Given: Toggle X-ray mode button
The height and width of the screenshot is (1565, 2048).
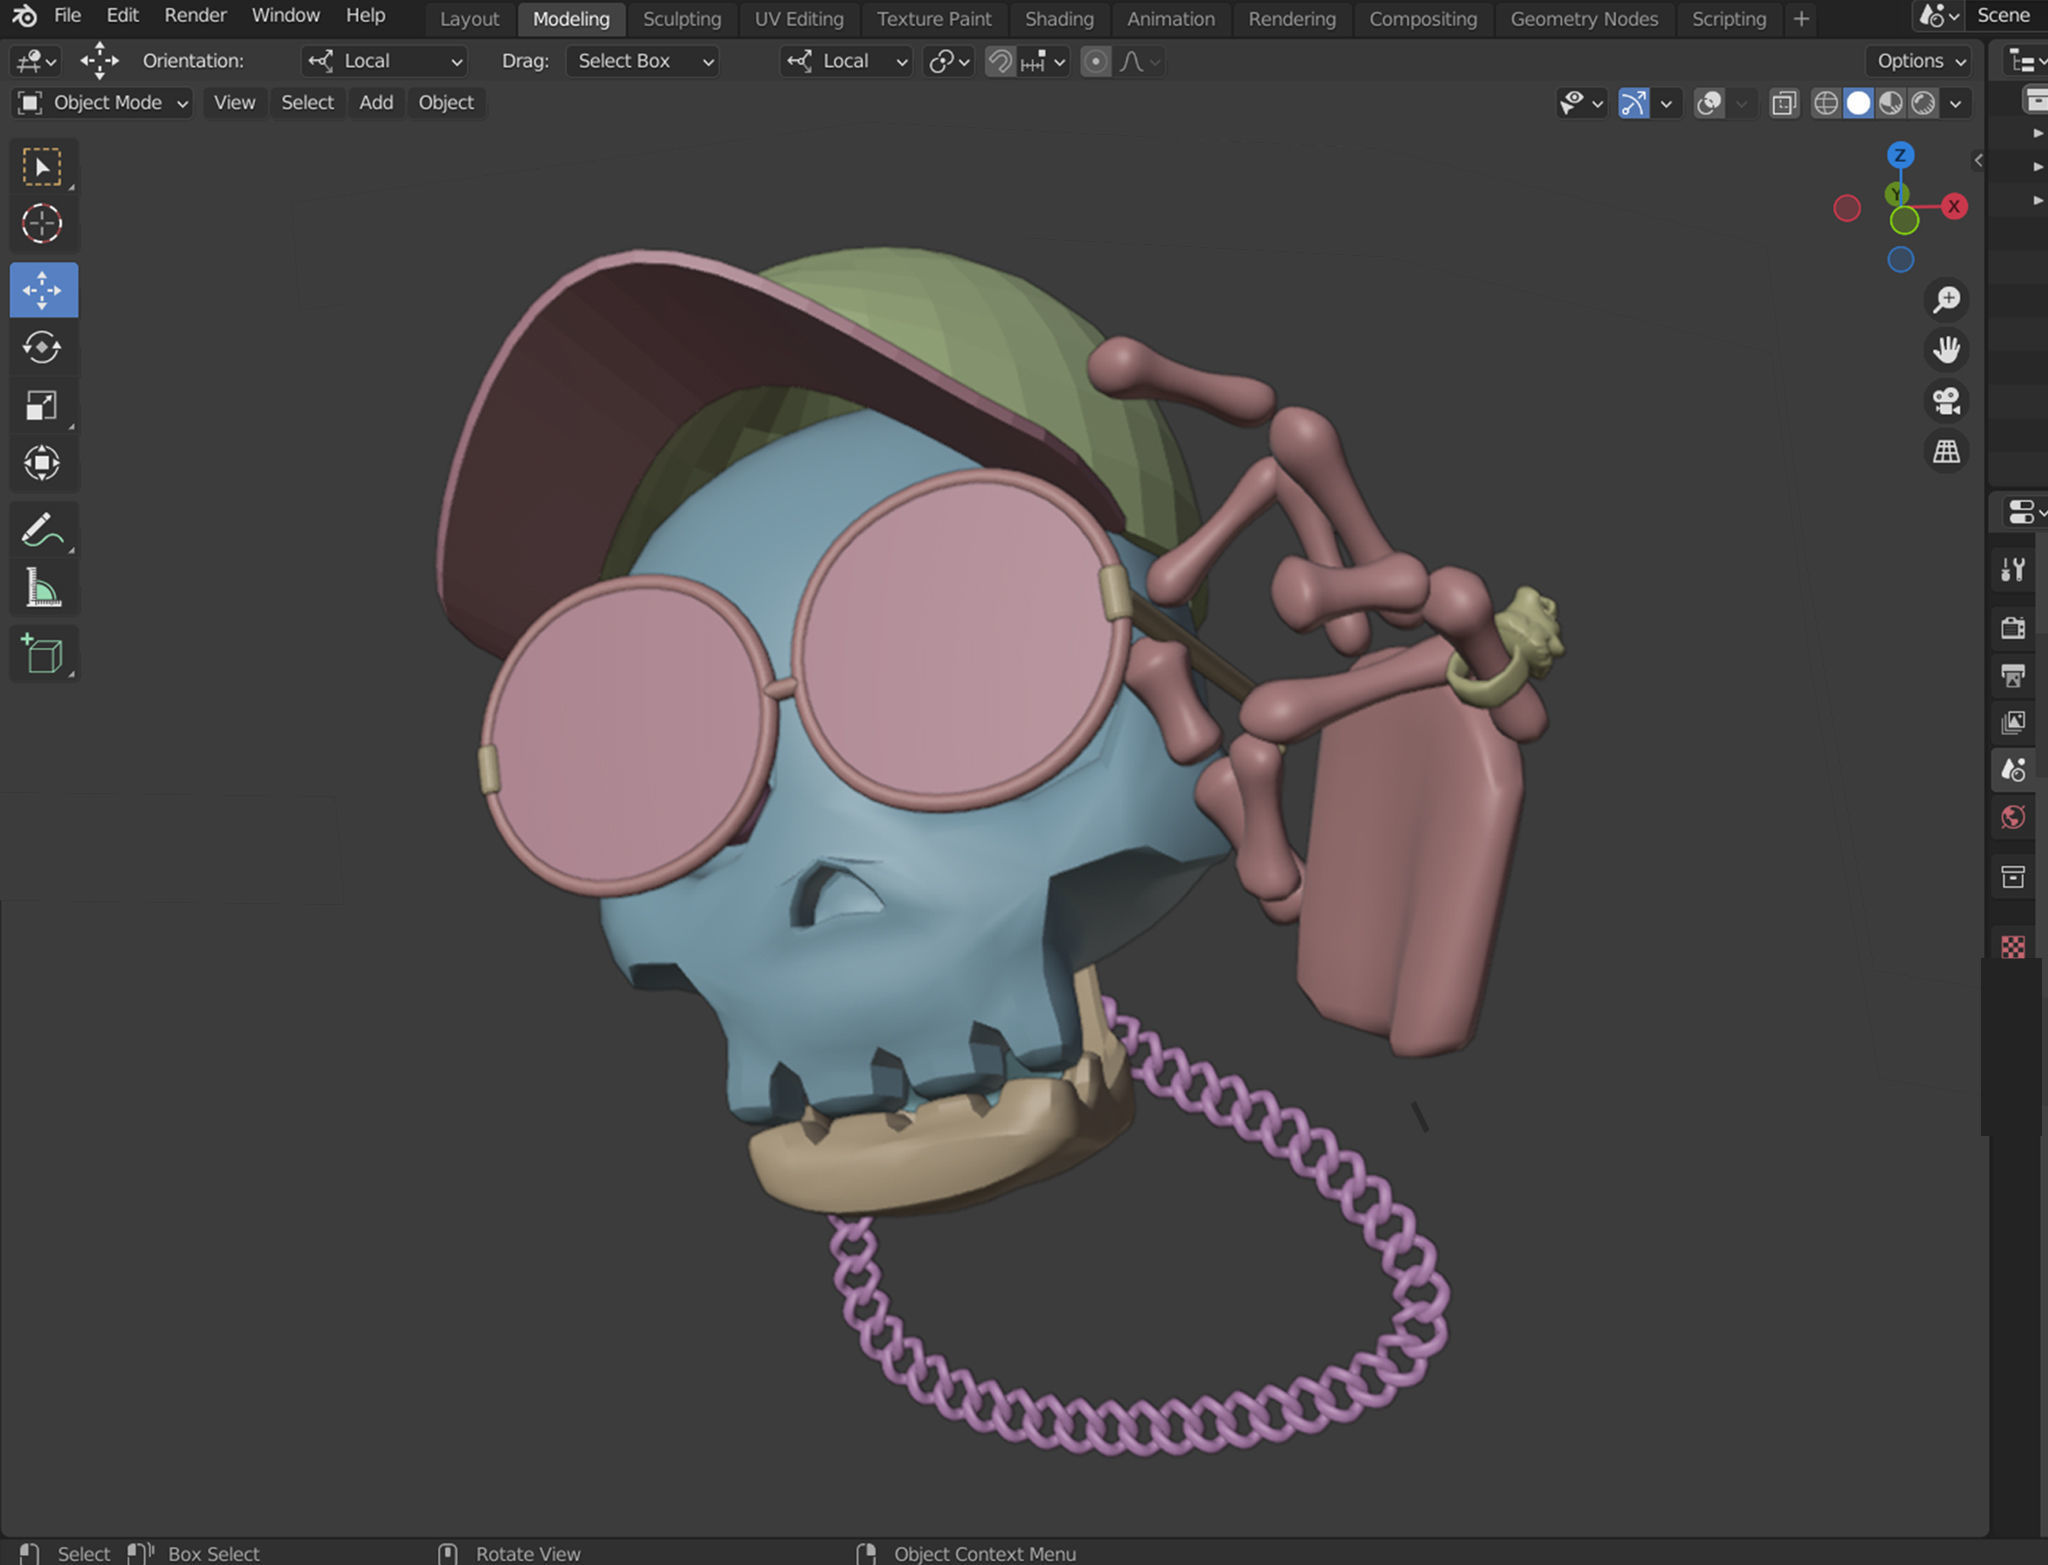Looking at the screenshot, I should 1784,103.
